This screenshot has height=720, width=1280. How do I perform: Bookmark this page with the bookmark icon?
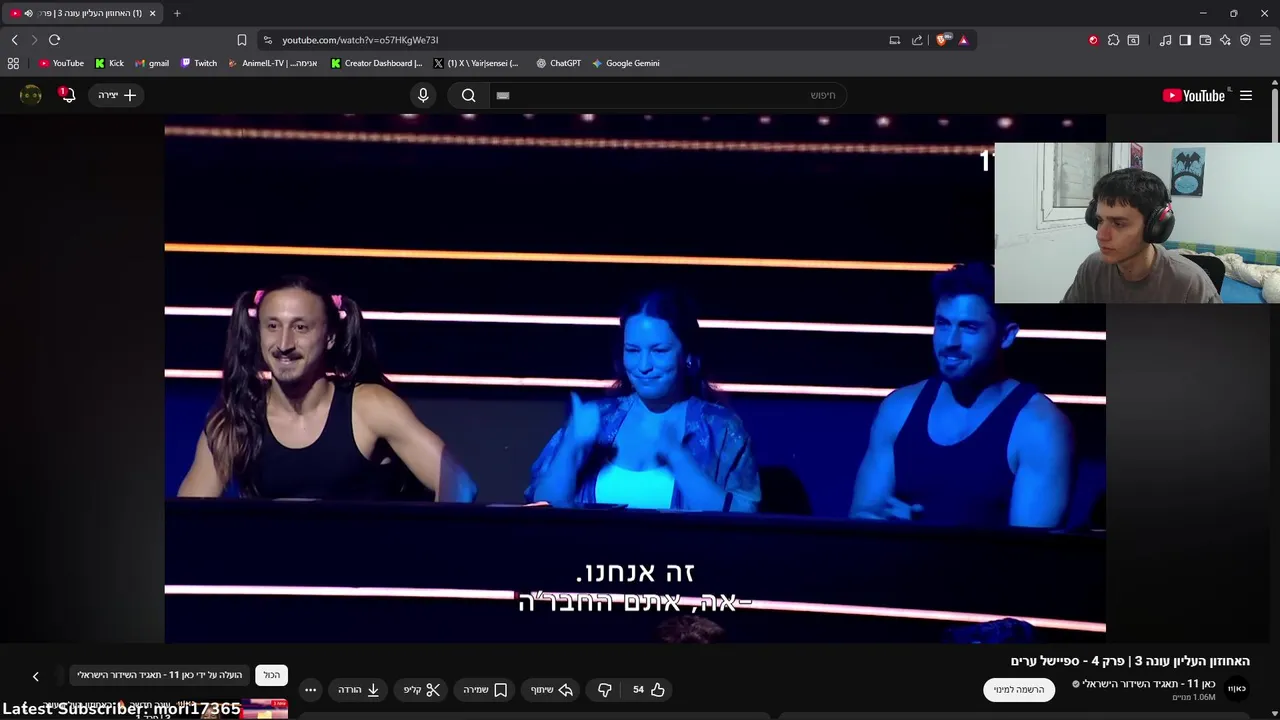point(242,40)
